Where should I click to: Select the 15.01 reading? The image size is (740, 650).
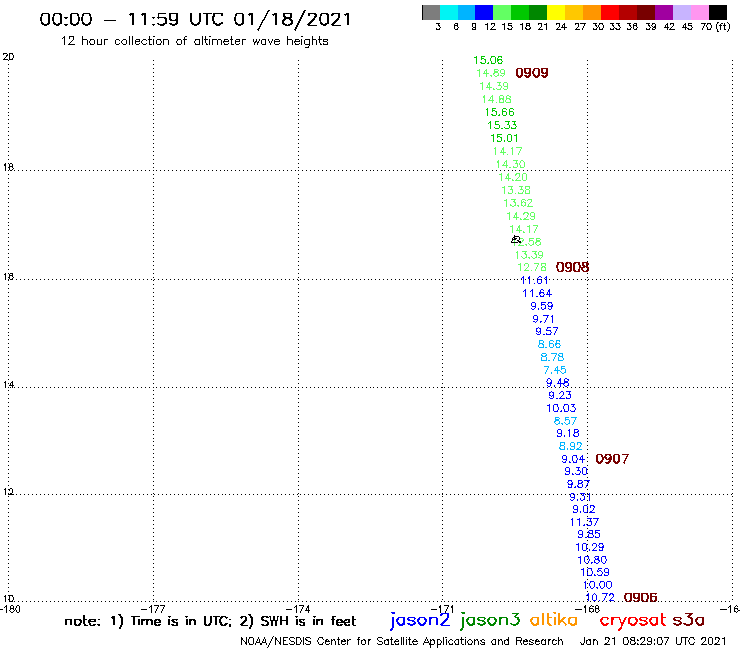[x=504, y=138]
